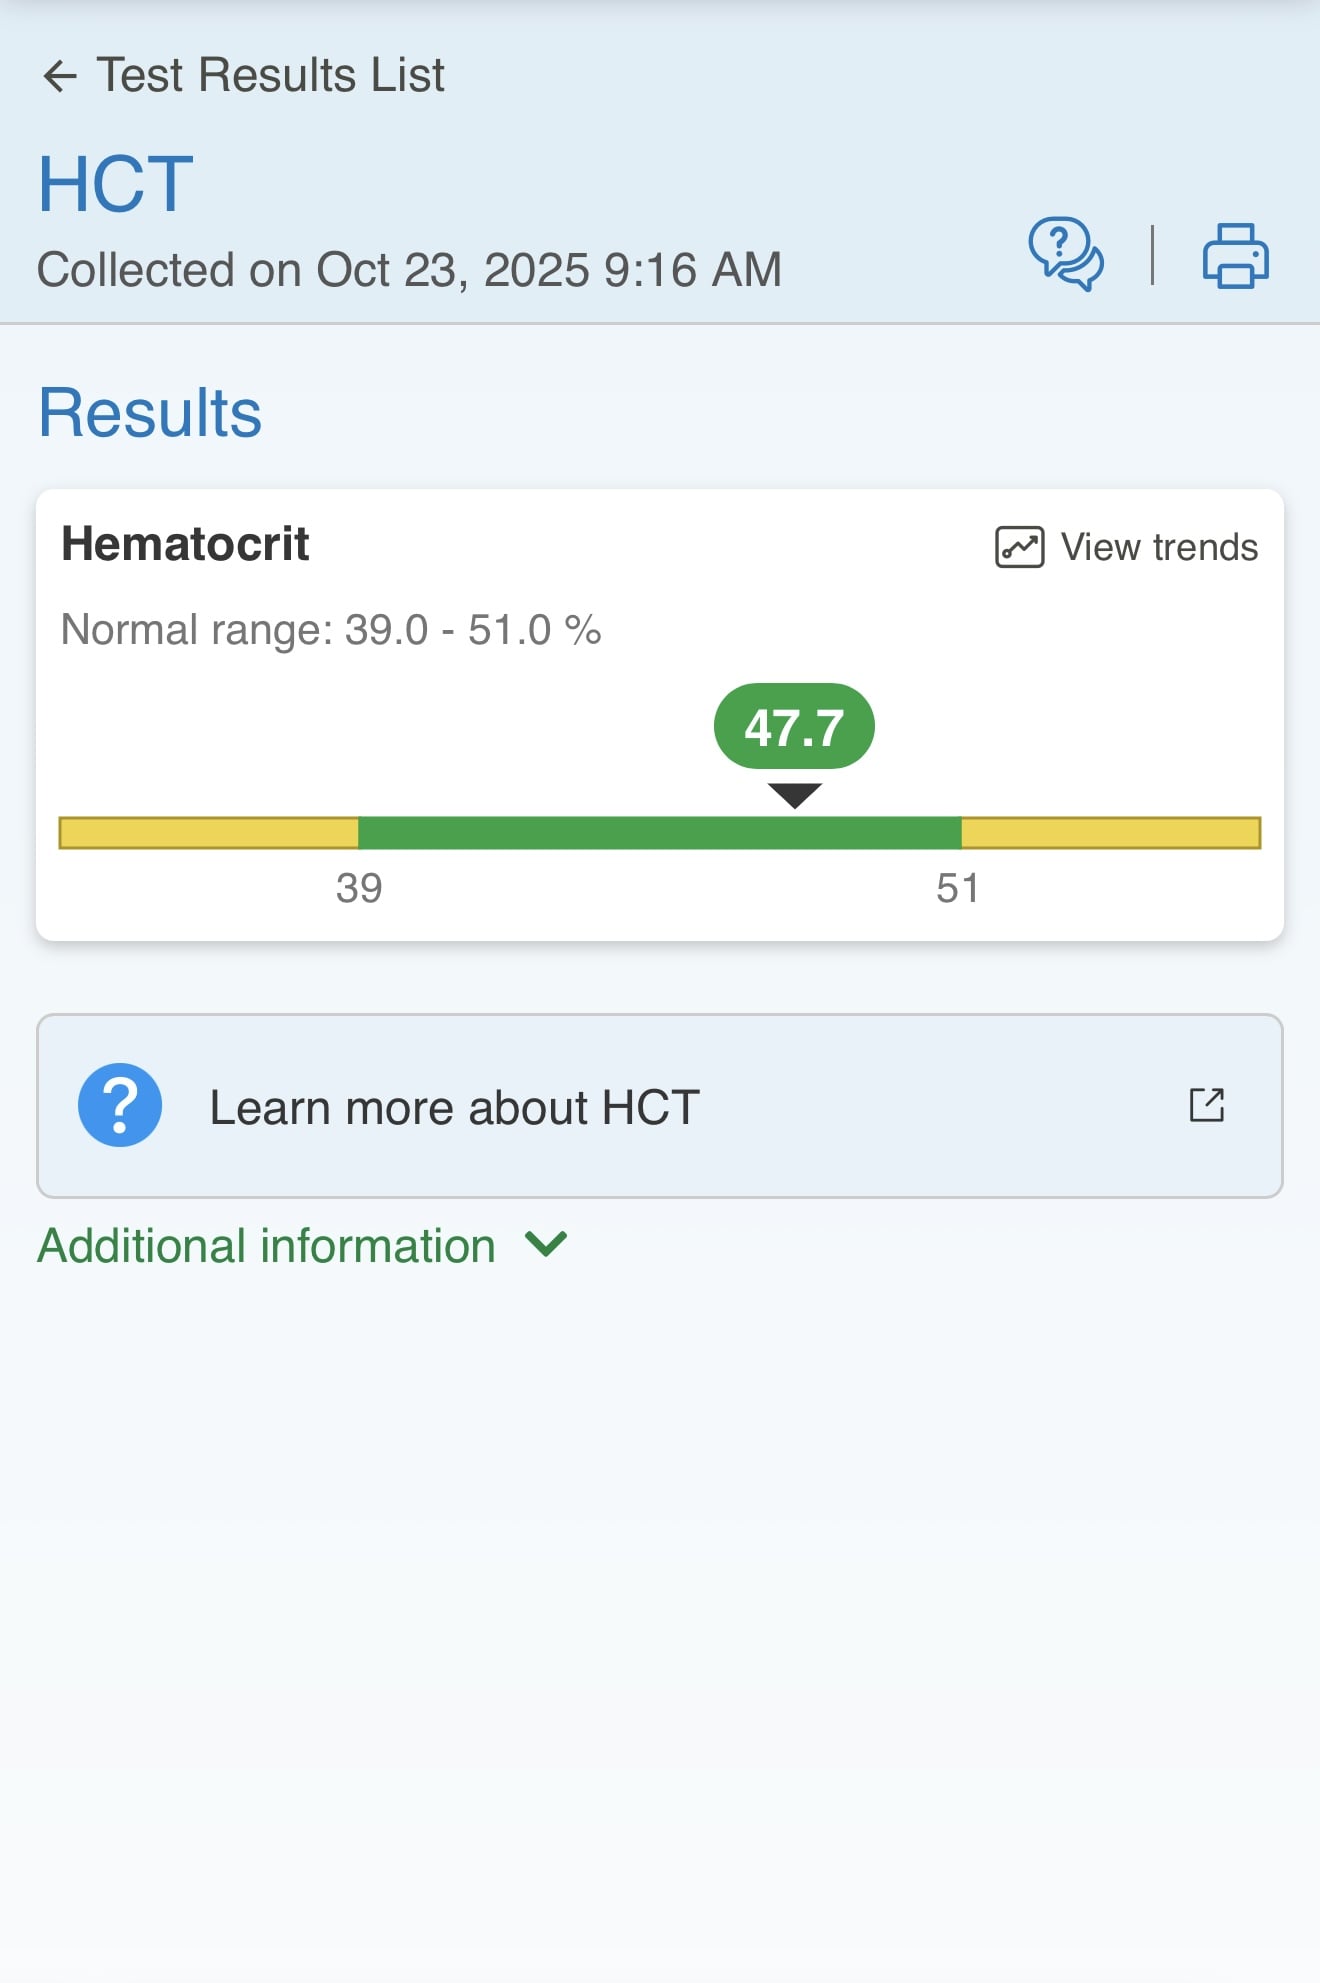The height and width of the screenshot is (1983, 1320).
Task: Tap the Results section heading
Action: [150, 412]
